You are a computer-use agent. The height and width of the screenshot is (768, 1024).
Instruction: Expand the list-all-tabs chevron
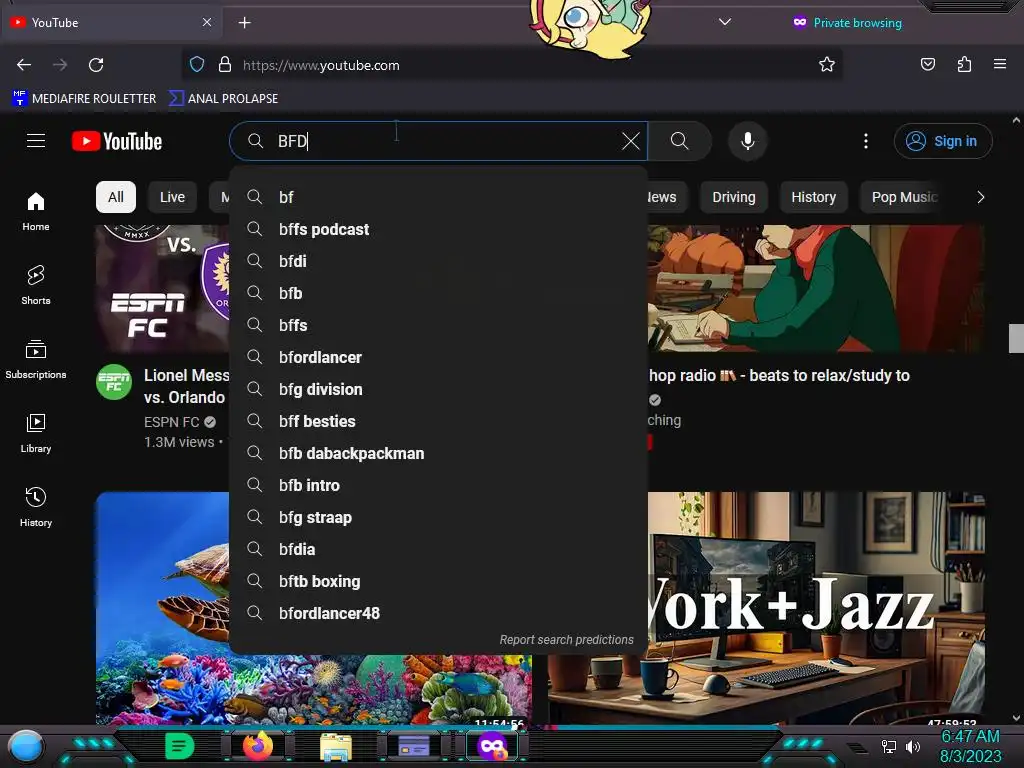(x=724, y=22)
